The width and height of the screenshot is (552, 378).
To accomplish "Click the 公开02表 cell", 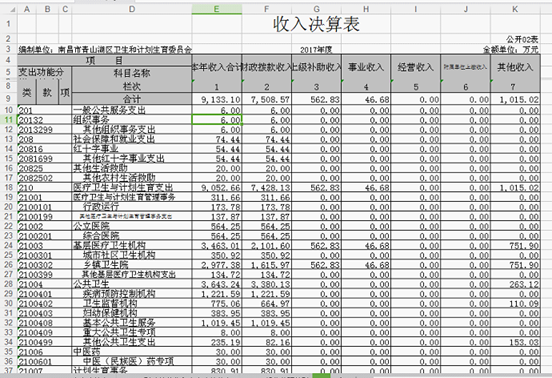I will 522,39.
